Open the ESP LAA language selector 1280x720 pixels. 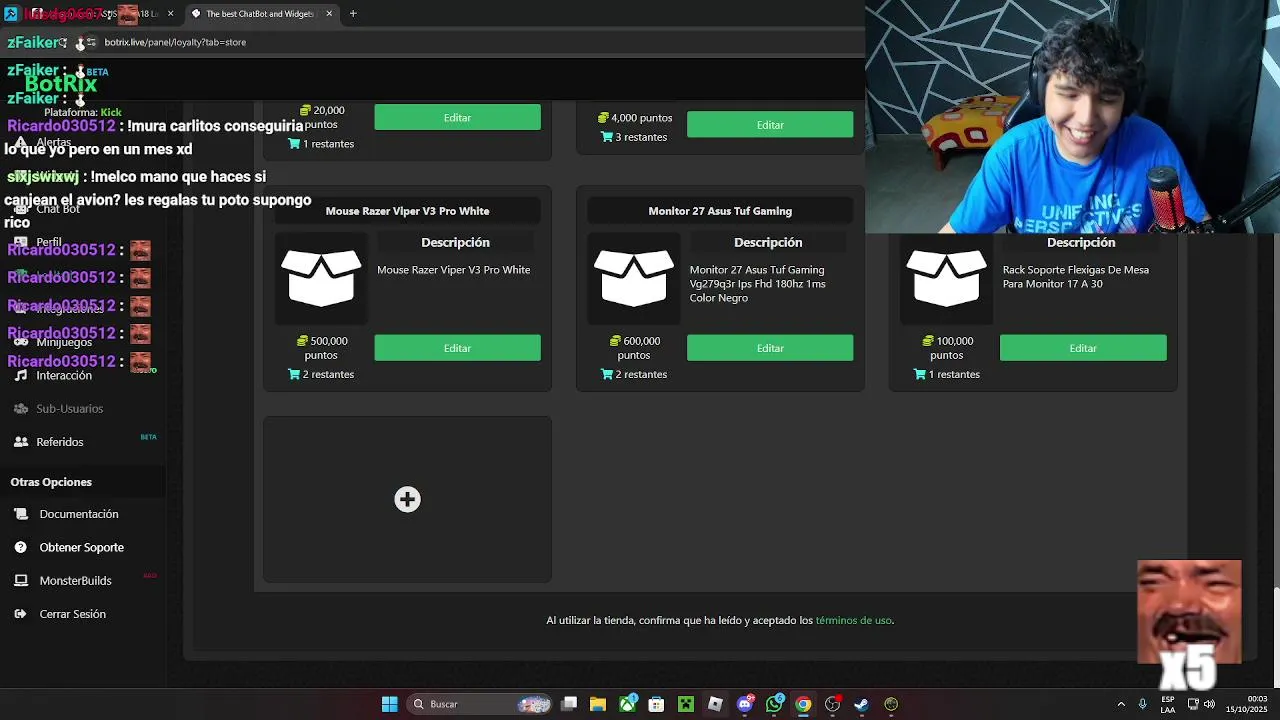[1168, 704]
